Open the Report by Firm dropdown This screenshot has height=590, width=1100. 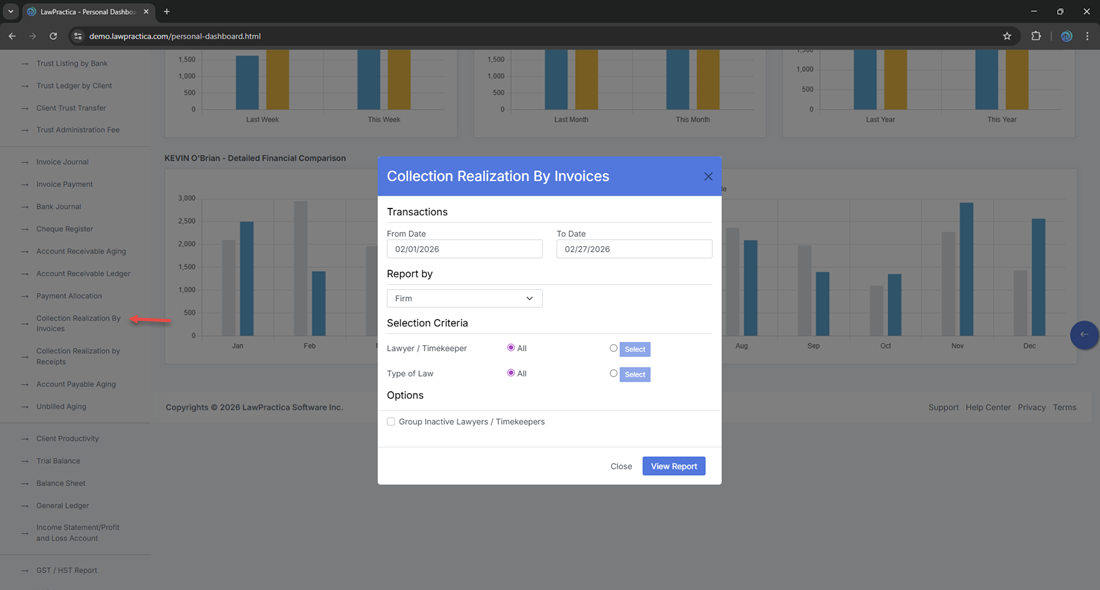464,298
